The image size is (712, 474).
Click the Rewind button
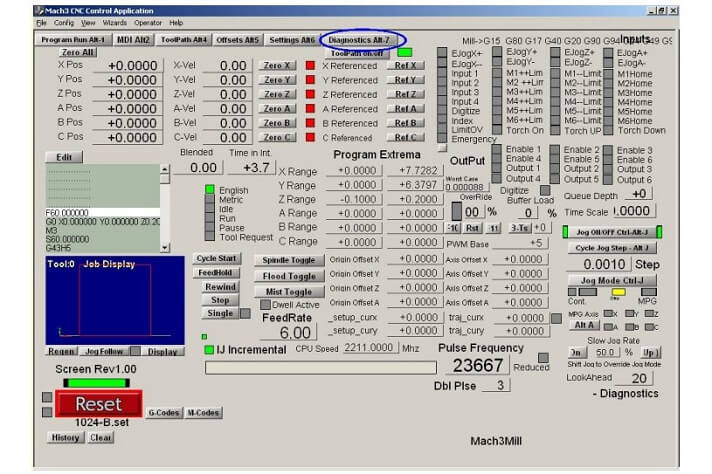click(x=220, y=286)
